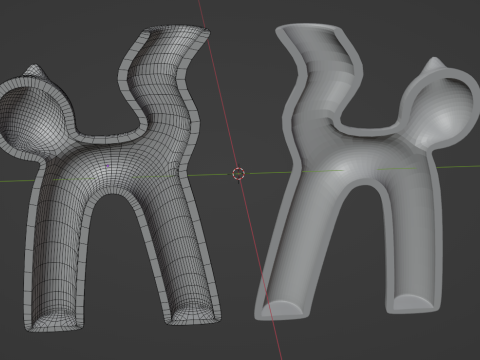This screenshot has width=480, height=360.
Task: Click the purple origin dot on wireframe cat
Action: click(x=108, y=165)
